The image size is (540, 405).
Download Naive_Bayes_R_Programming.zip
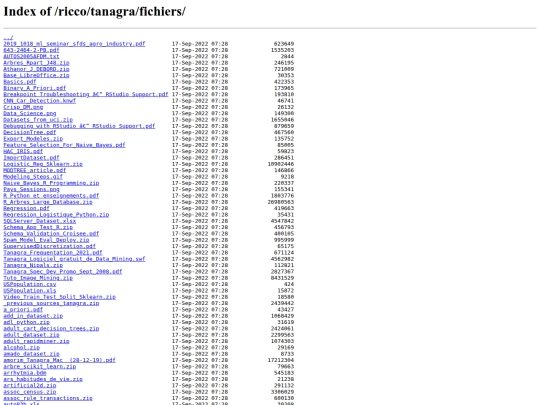pos(51,183)
